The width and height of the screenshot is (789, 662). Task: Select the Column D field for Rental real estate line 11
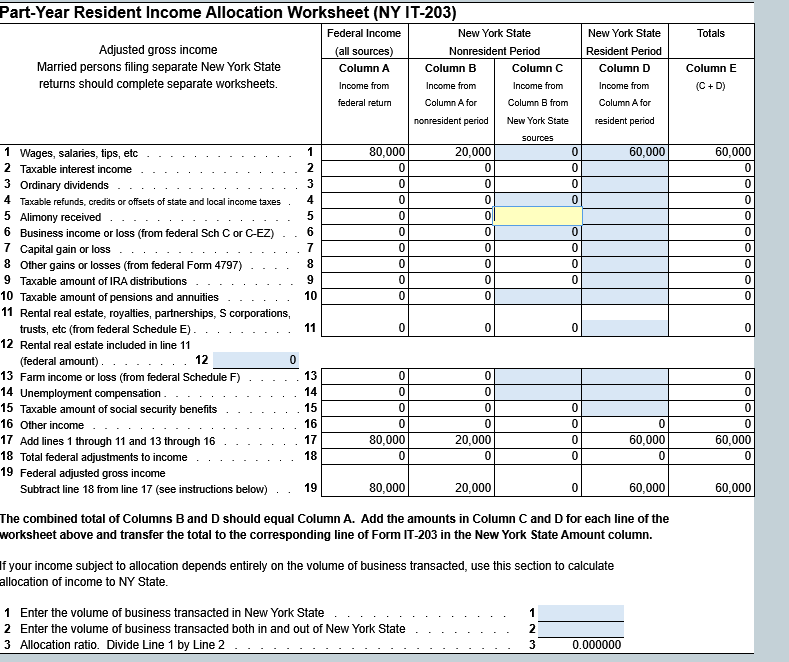[624, 328]
